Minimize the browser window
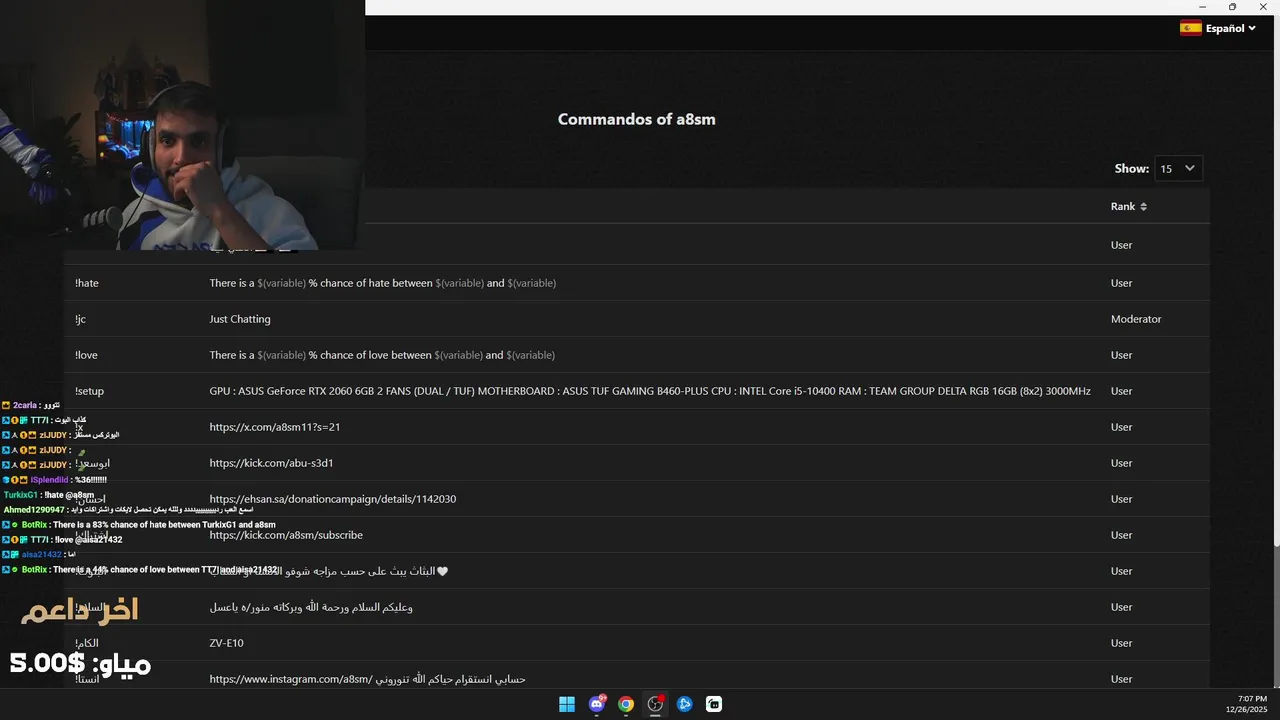 pyautogui.click(x=1203, y=7)
